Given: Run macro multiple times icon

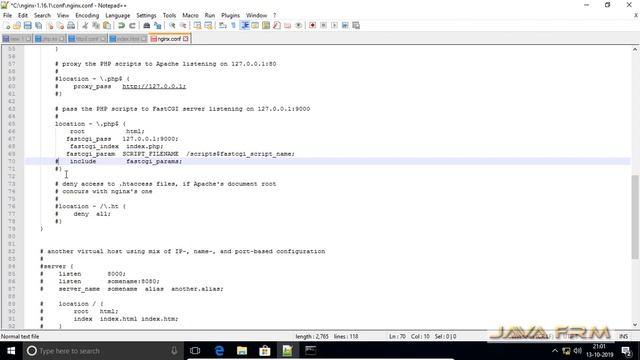Looking at the screenshot, I should pyautogui.click(x=345, y=25).
